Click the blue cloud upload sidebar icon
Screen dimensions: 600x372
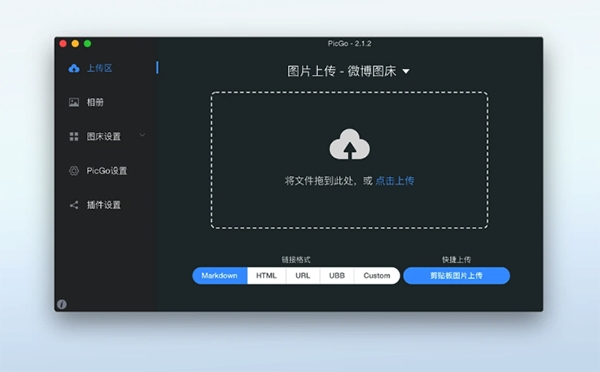(x=74, y=69)
